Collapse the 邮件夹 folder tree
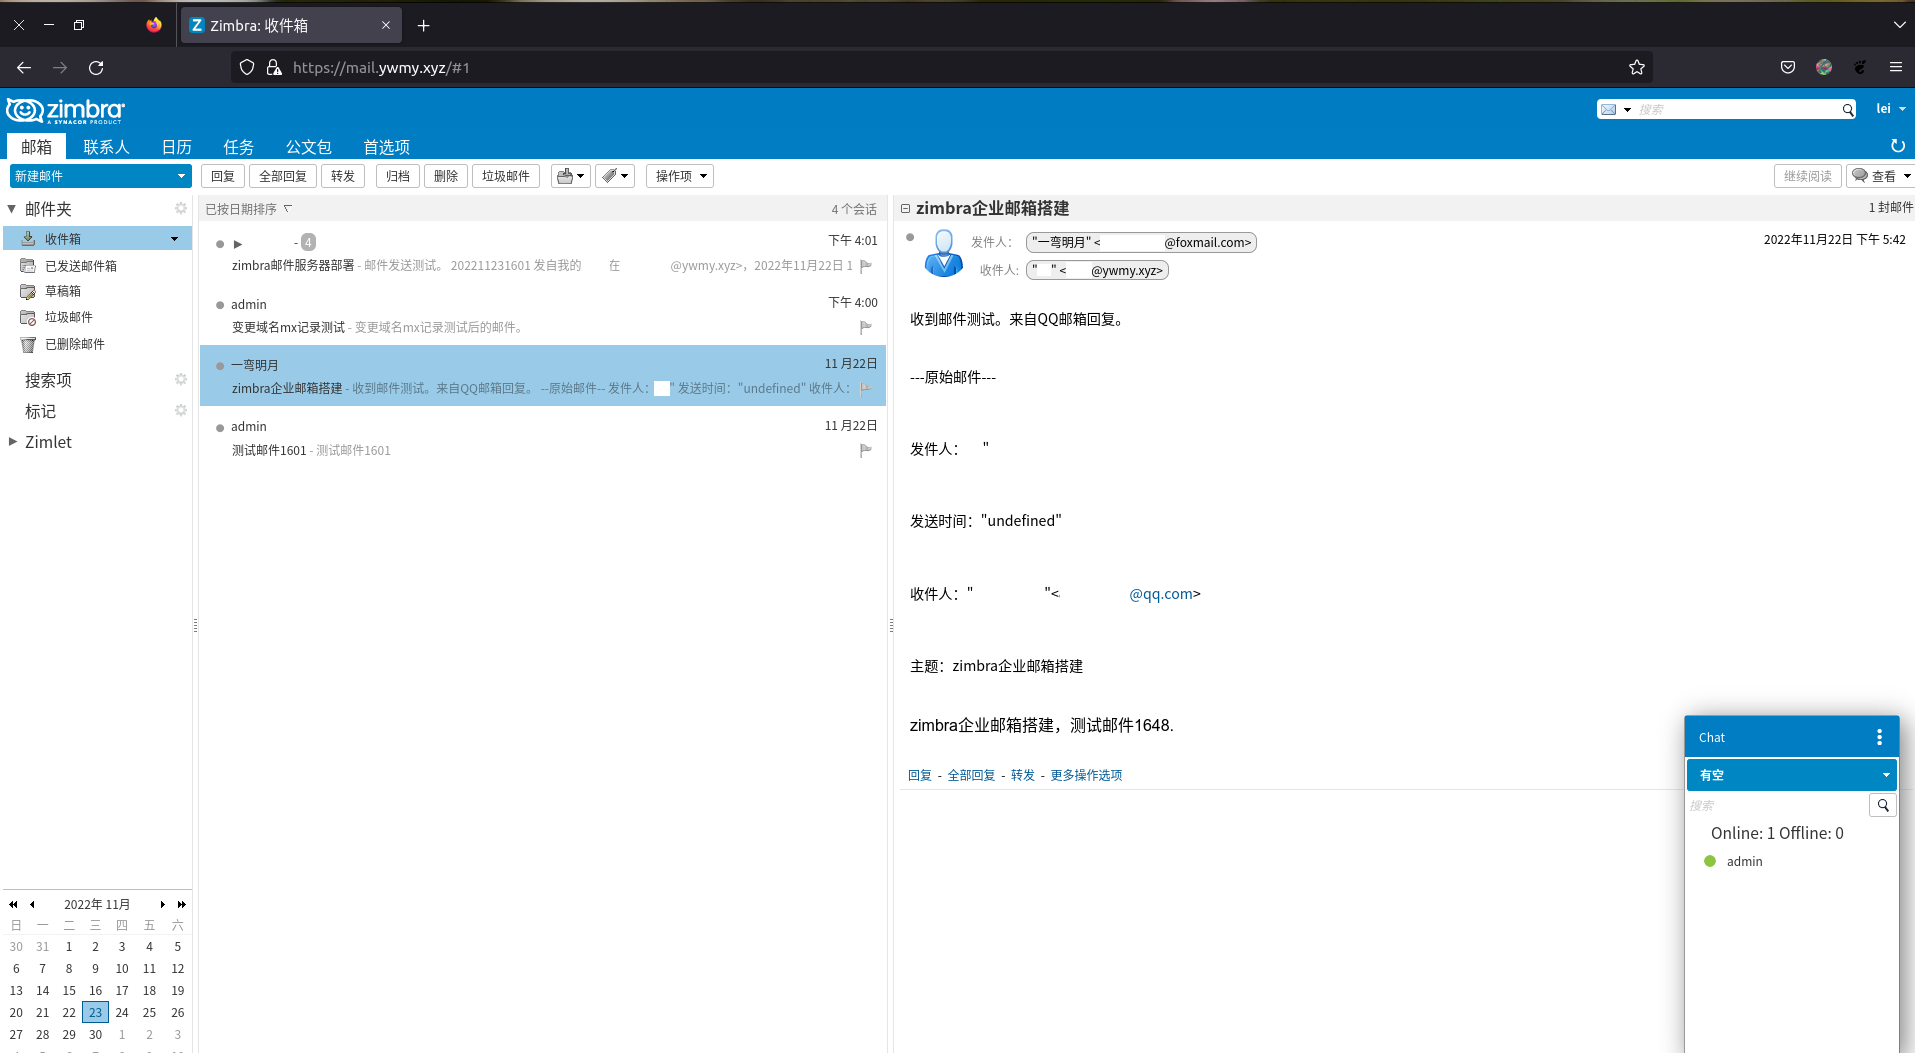Viewport: 1915px width, 1053px height. (12, 209)
